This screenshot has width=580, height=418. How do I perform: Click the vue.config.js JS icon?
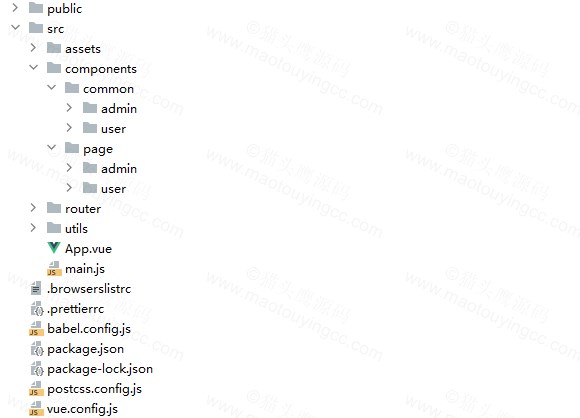click(36, 408)
